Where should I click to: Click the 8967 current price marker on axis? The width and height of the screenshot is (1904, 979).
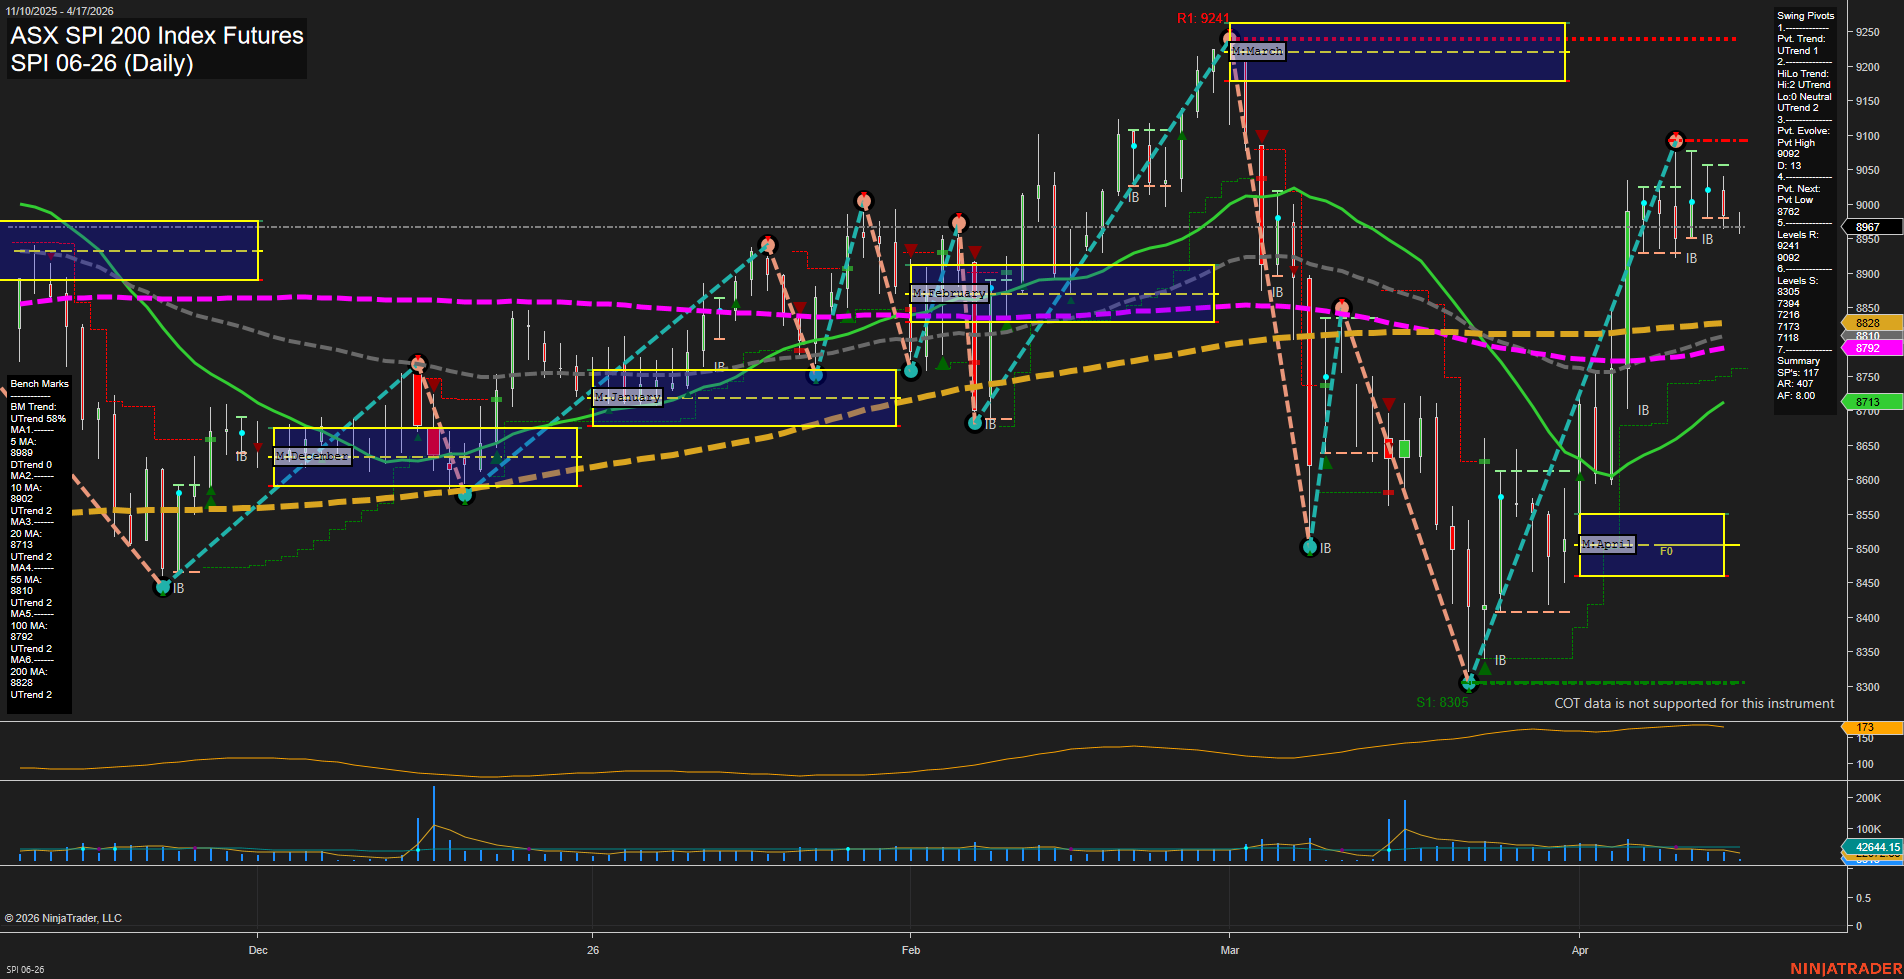click(x=1867, y=227)
